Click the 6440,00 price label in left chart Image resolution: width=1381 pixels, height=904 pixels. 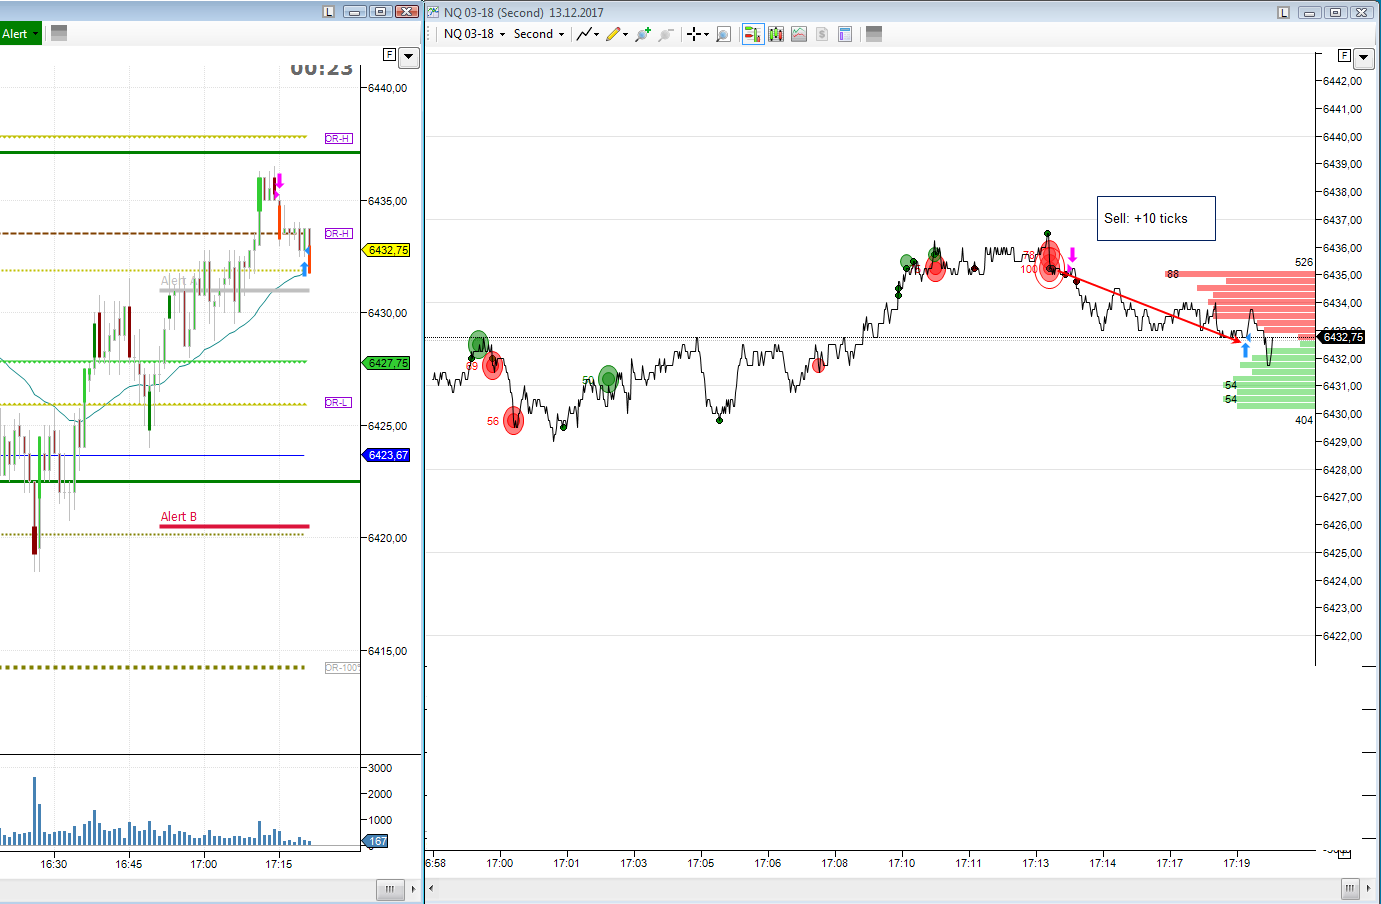tap(388, 88)
